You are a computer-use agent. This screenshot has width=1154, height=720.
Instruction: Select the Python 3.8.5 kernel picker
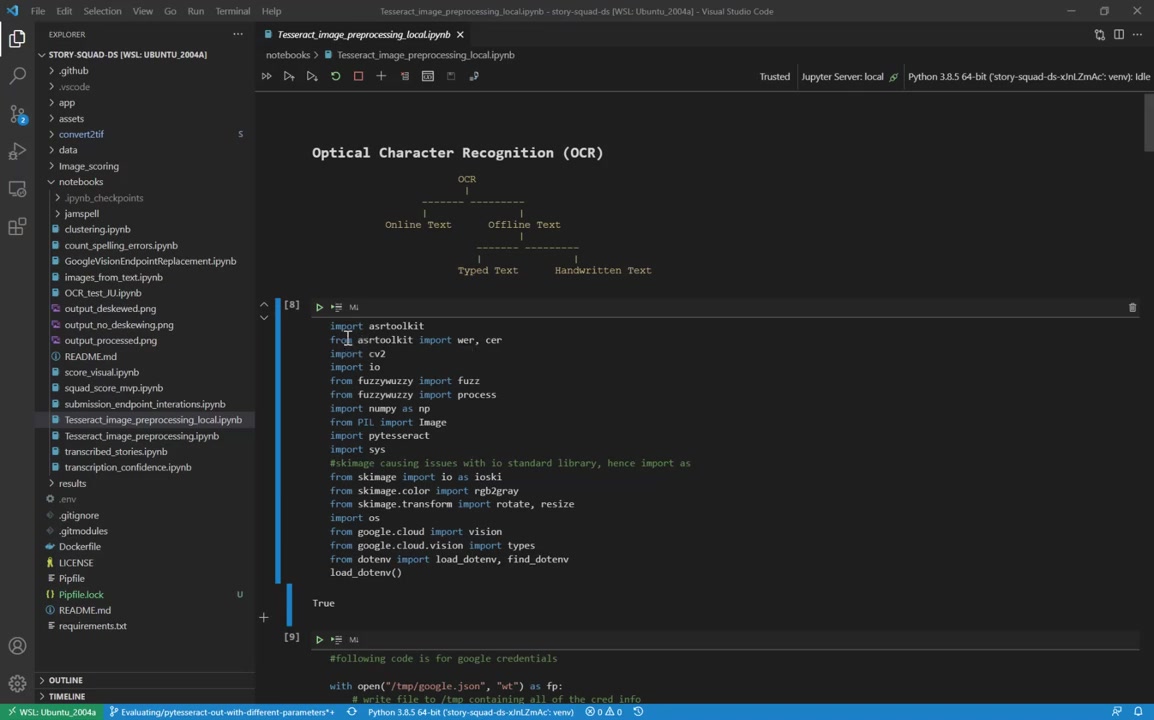[x=1028, y=76]
